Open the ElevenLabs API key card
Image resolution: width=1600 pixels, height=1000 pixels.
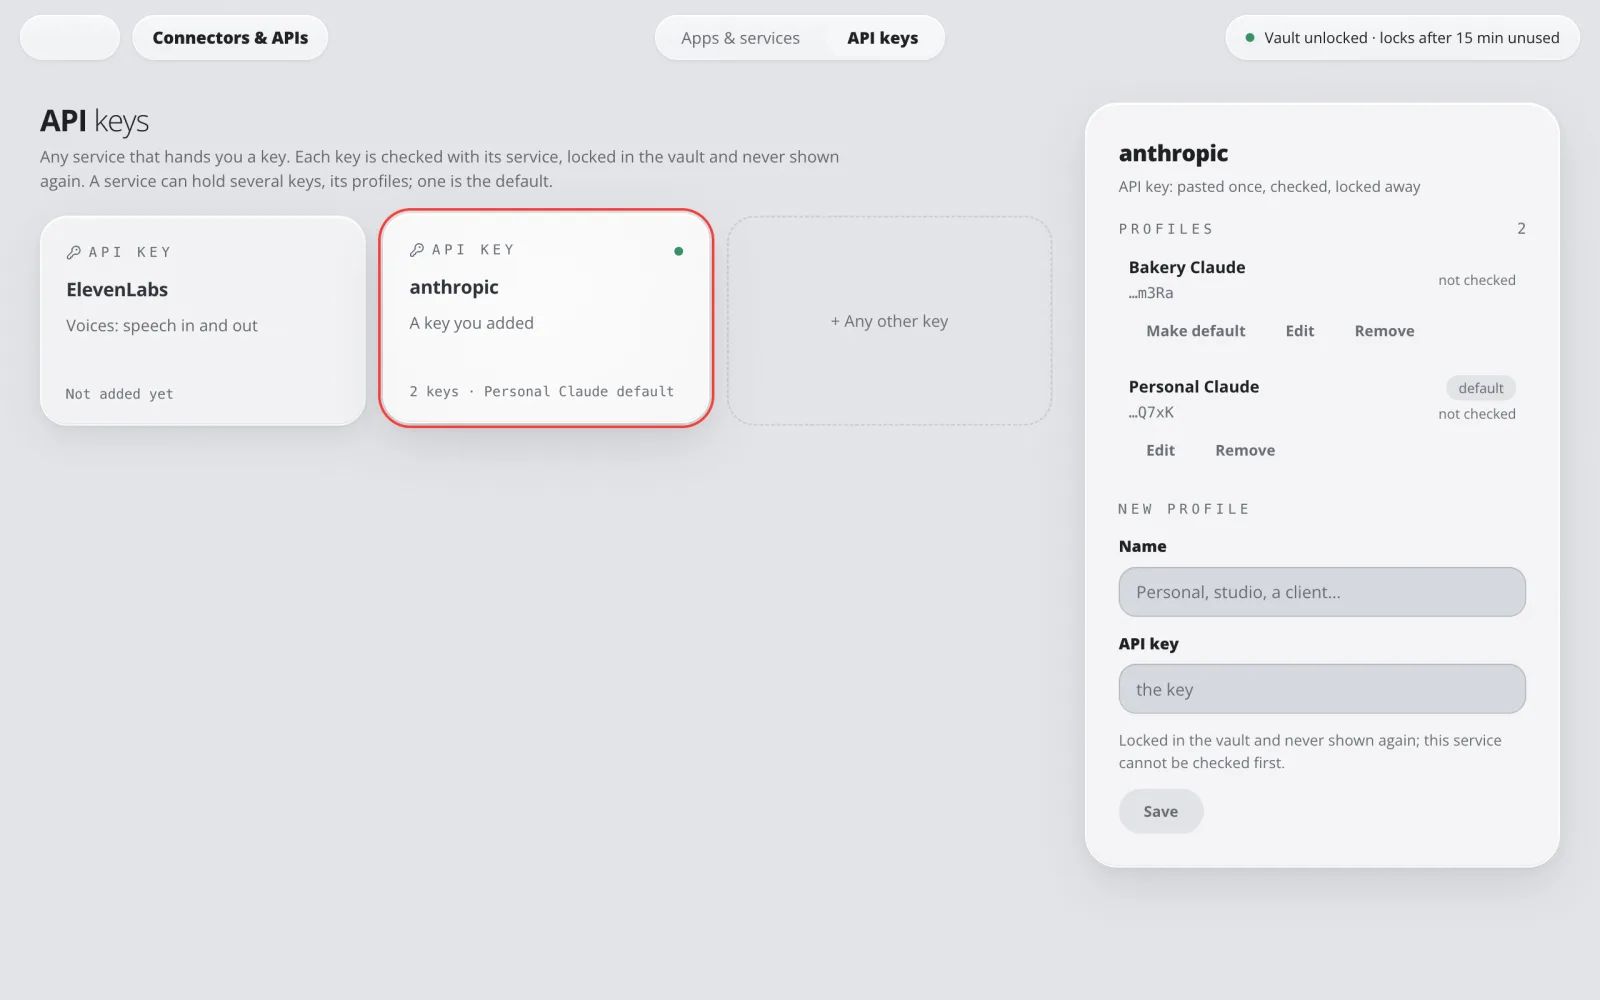coord(203,321)
